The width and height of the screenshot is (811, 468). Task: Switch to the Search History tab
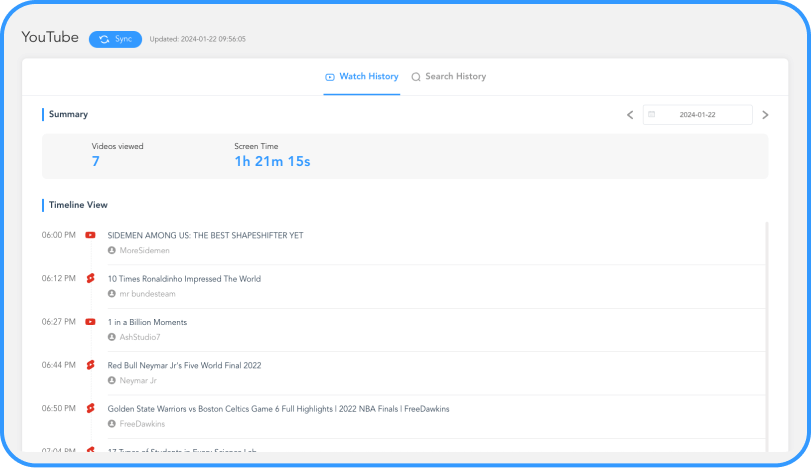pos(448,76)
